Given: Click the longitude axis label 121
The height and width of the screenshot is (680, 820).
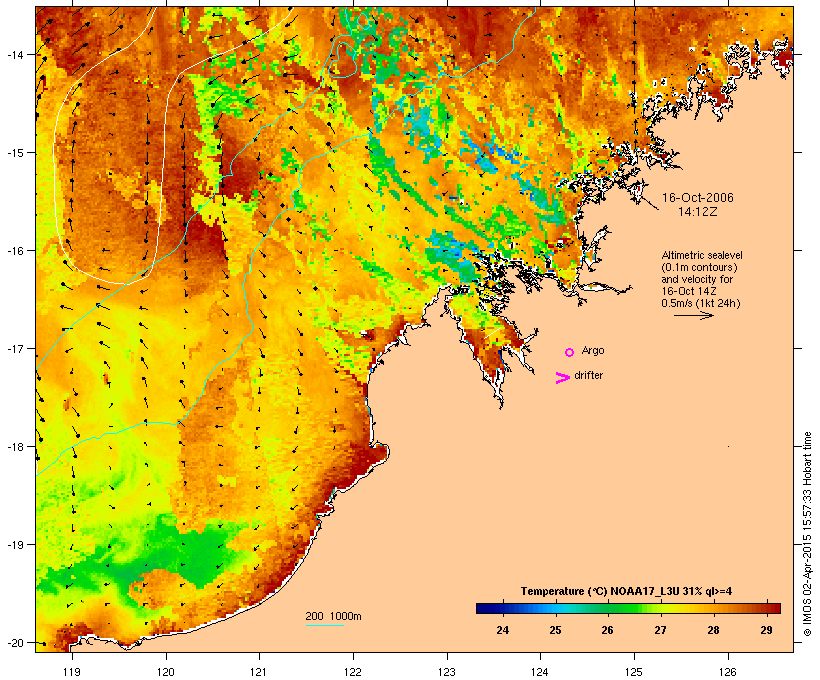Looking at the screenshot, I should point(259,672).
